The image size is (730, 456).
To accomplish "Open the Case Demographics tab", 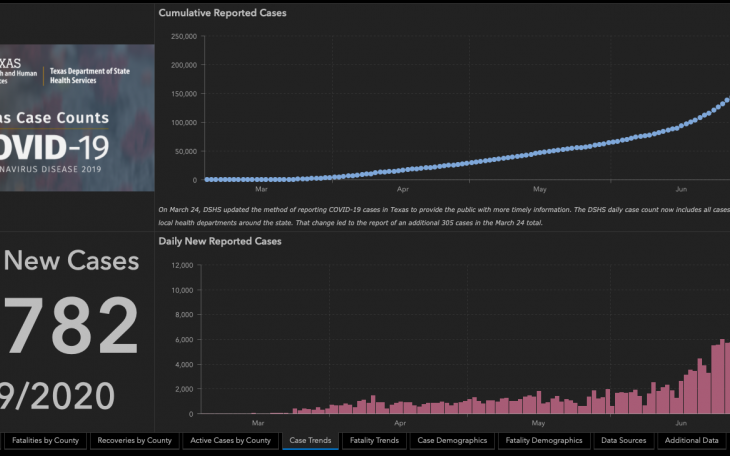I will pyautogui.click(x=452, y=440).
